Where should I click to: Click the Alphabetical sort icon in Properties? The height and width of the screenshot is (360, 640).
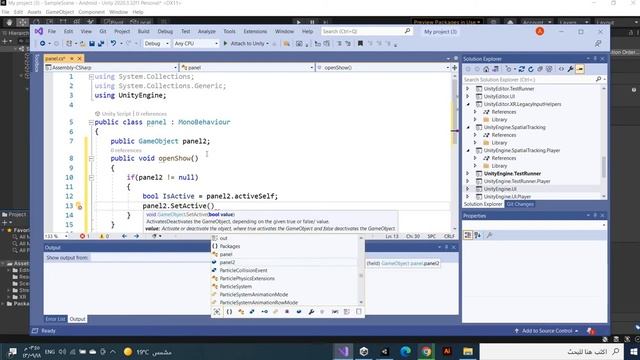click(477, 235)
